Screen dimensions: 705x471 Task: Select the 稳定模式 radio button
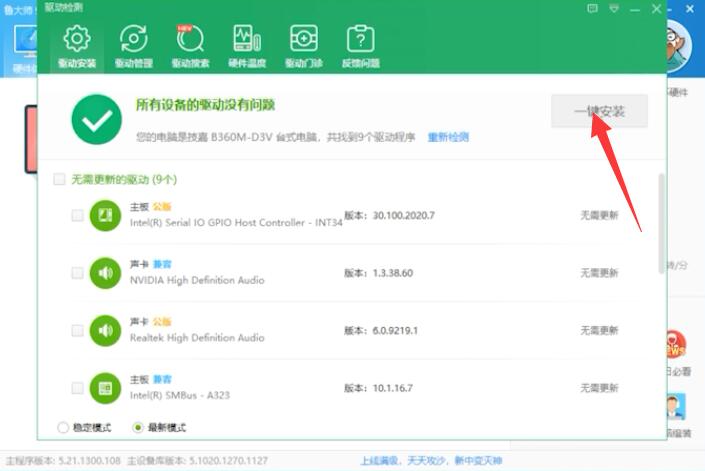tap(63, 427)
